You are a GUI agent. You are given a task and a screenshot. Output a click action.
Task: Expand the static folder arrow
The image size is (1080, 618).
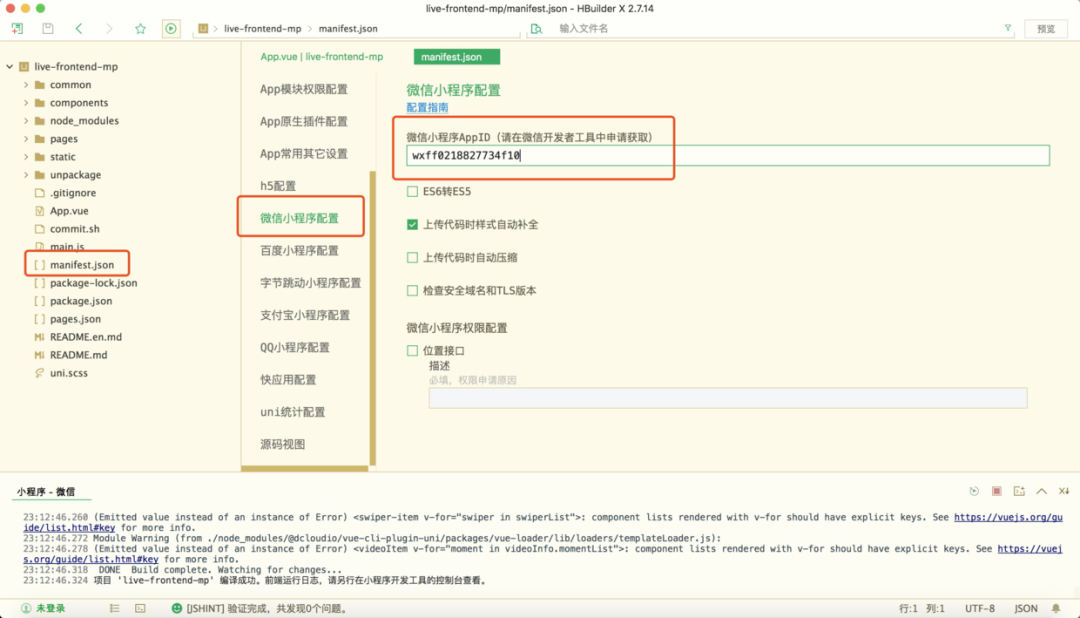[26, 156]
